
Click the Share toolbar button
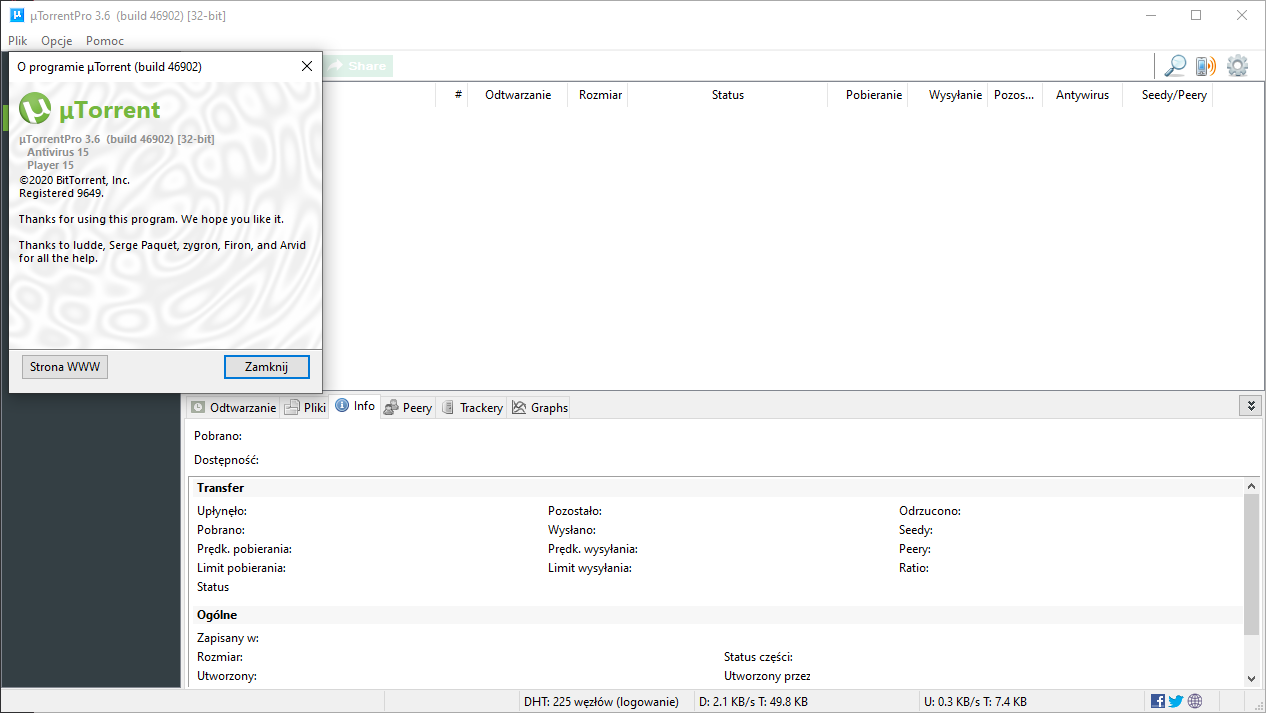click(x=357, y=66)
